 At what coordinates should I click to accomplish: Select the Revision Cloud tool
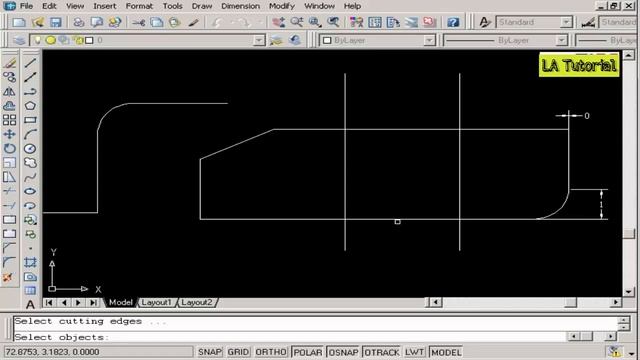click(x=30, y=163)
